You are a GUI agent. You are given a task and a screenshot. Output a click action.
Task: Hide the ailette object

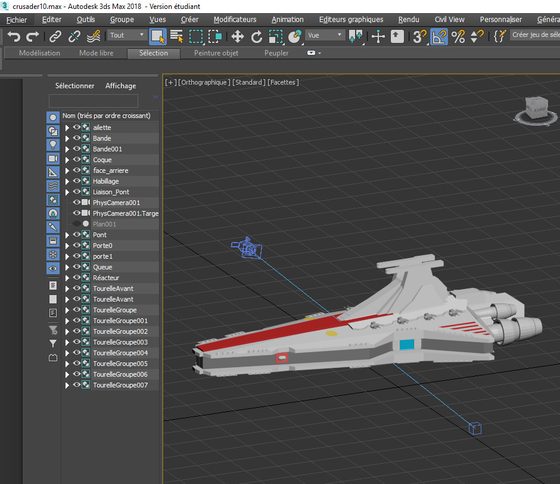[76, 127]
